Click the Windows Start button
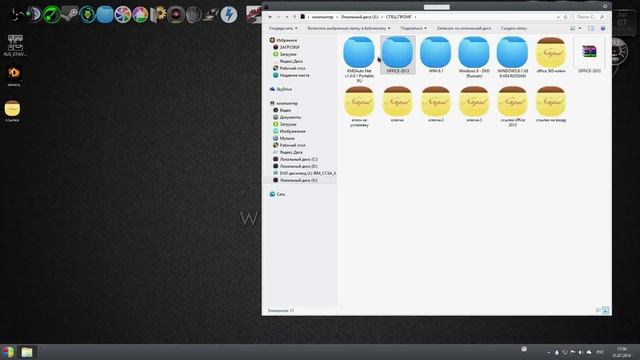The width and height of the screenshot is (640, 360). point(8,352)
